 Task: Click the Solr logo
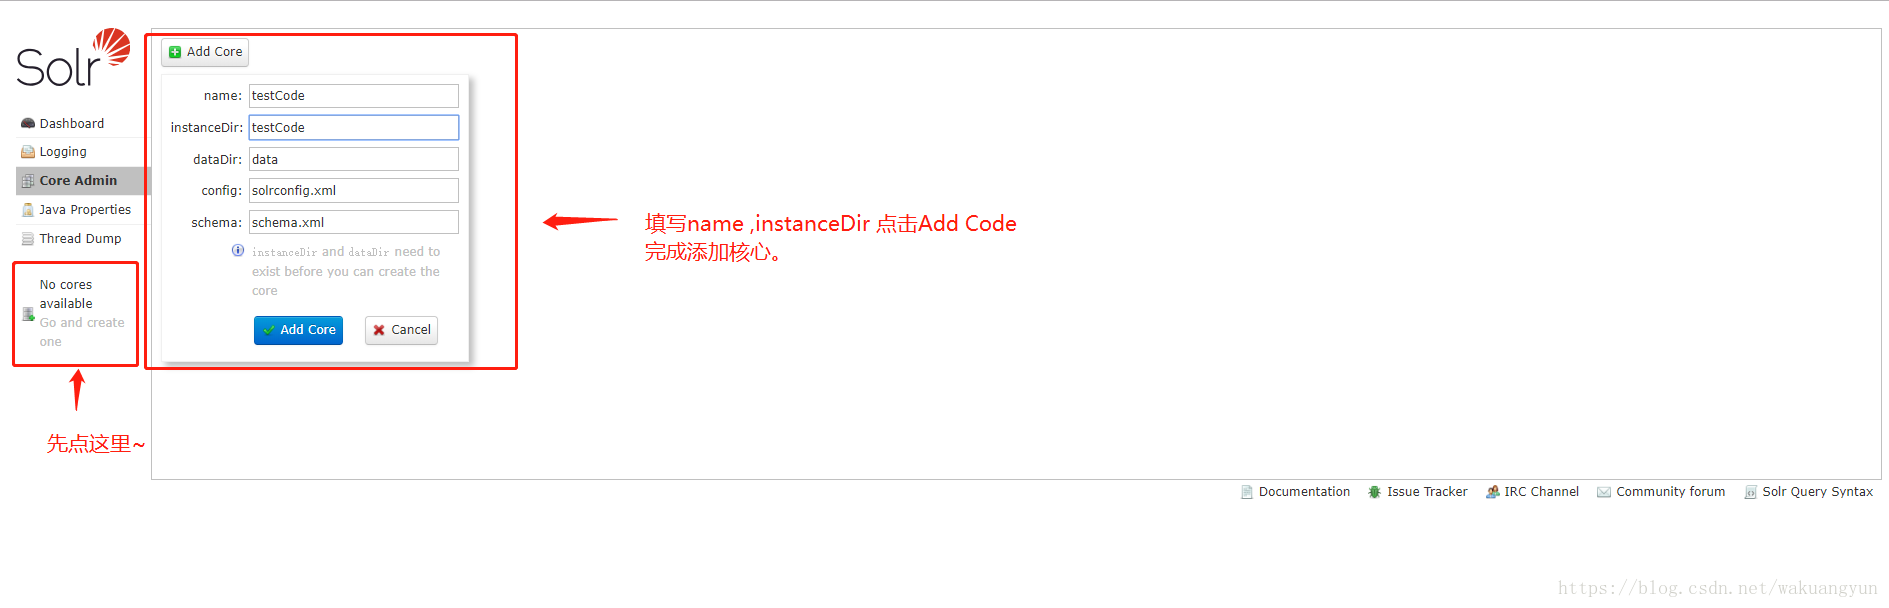pyautogui.click(x=73, y=58)
